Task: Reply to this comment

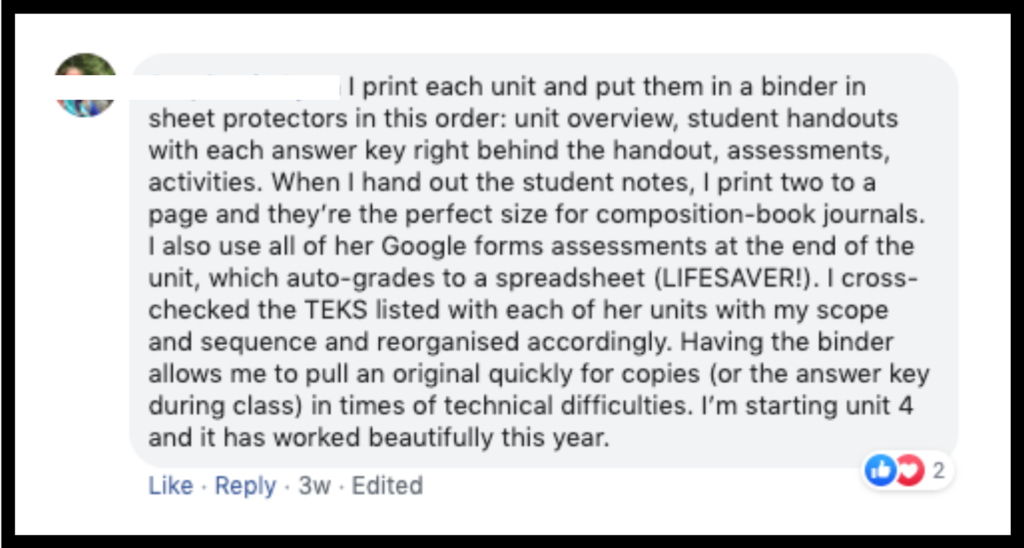Action: point(246,486)
